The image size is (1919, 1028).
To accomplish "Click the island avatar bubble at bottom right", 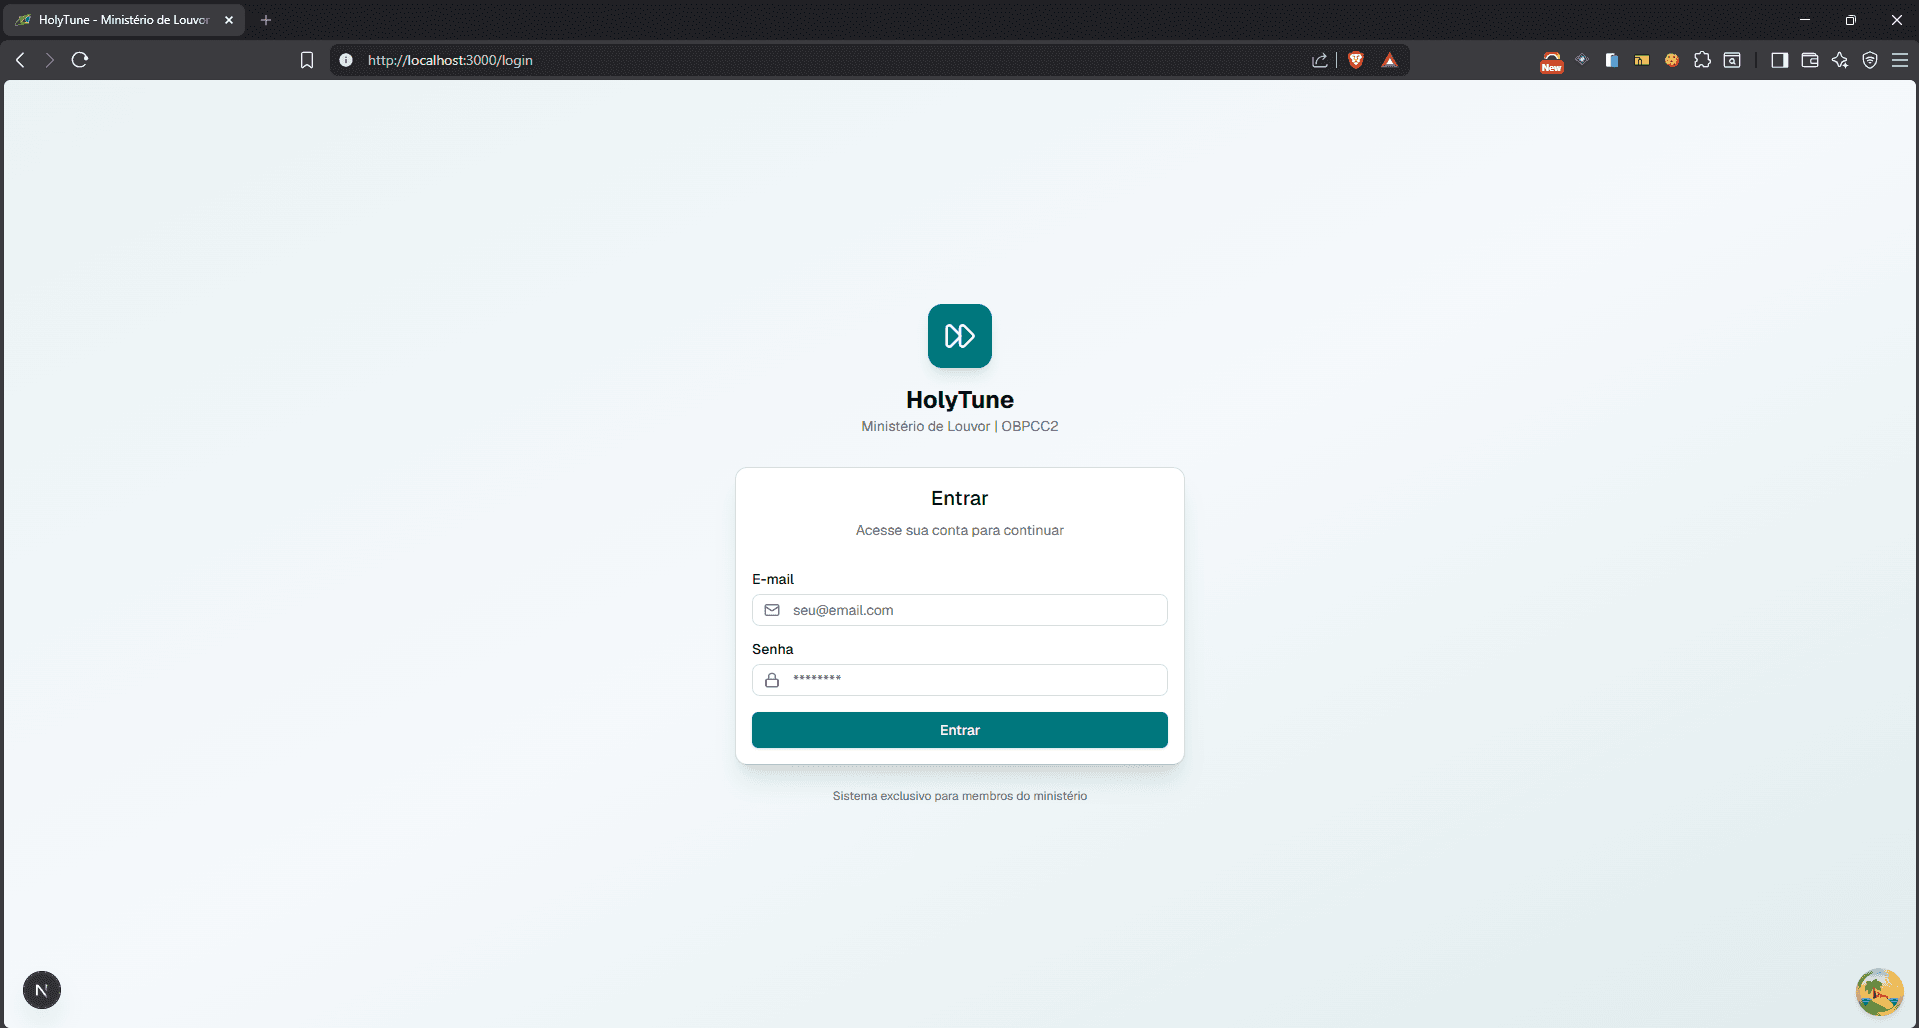I will tap(1880, 992).
